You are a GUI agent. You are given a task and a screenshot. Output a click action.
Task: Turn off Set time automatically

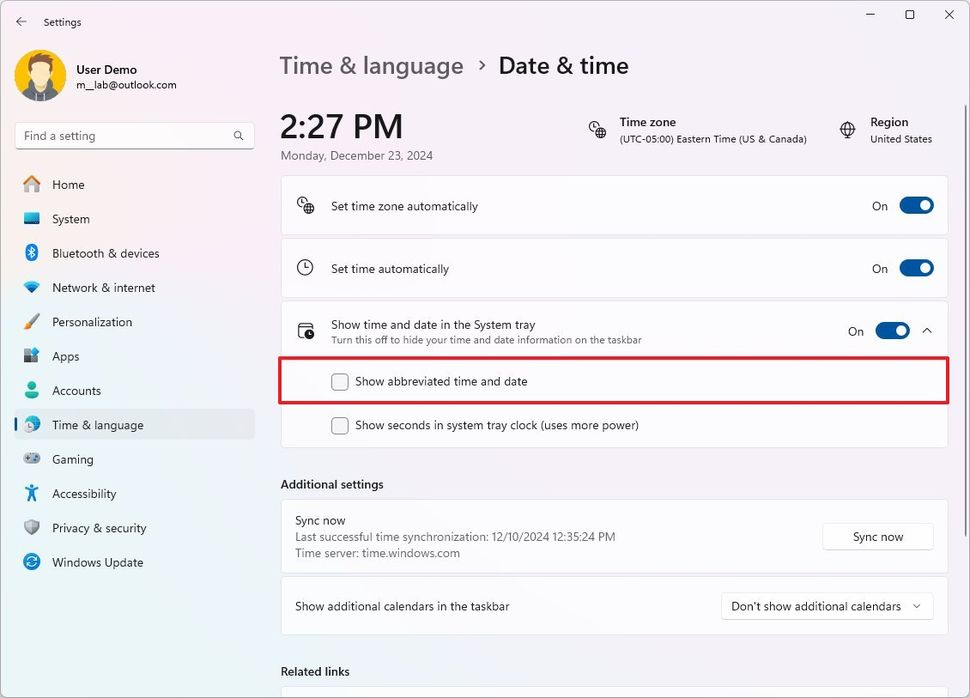tap(916, 268)
